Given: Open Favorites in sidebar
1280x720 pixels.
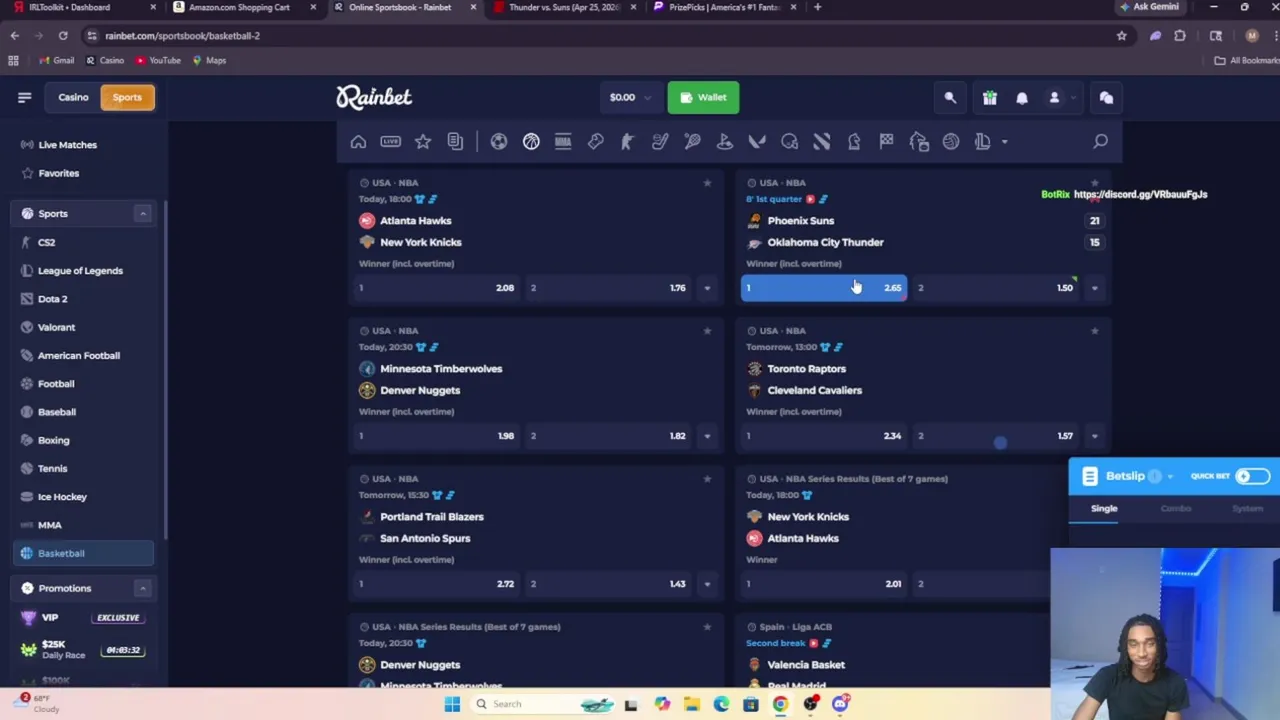Looking at the screenshot, I should [58, 173].
